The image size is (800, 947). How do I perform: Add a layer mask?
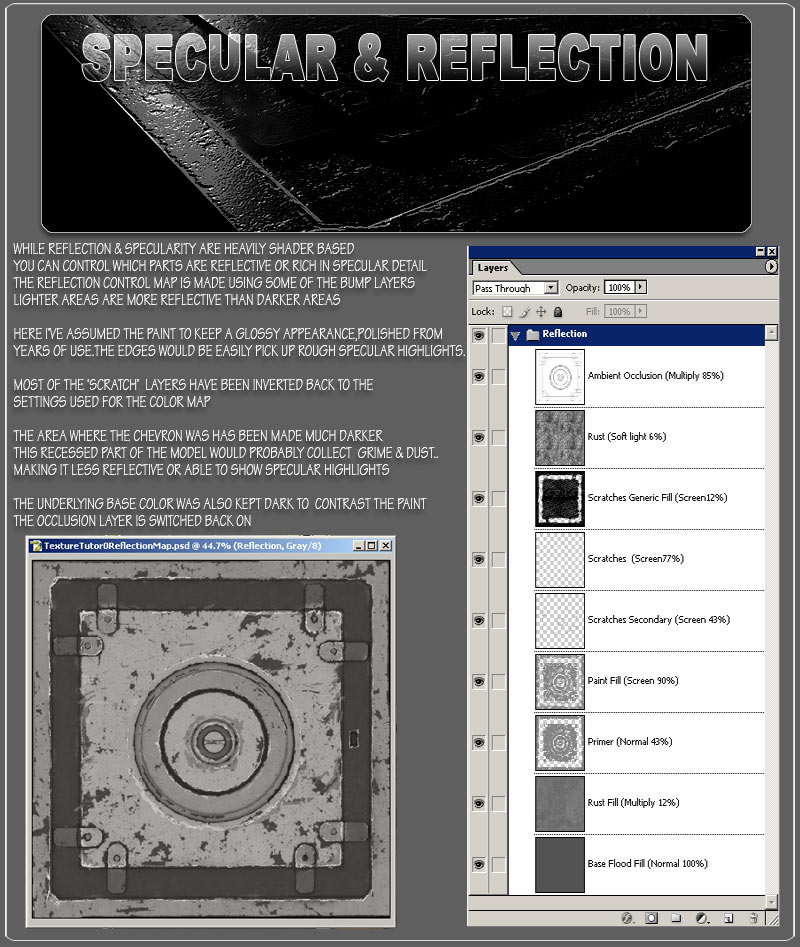click(651, 918)
